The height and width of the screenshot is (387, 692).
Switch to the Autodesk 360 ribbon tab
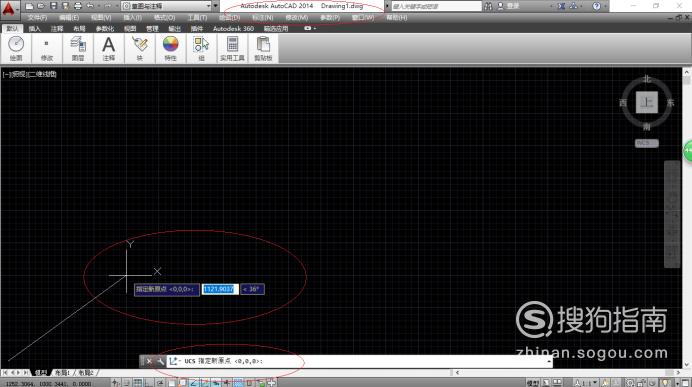pos(233,29)
